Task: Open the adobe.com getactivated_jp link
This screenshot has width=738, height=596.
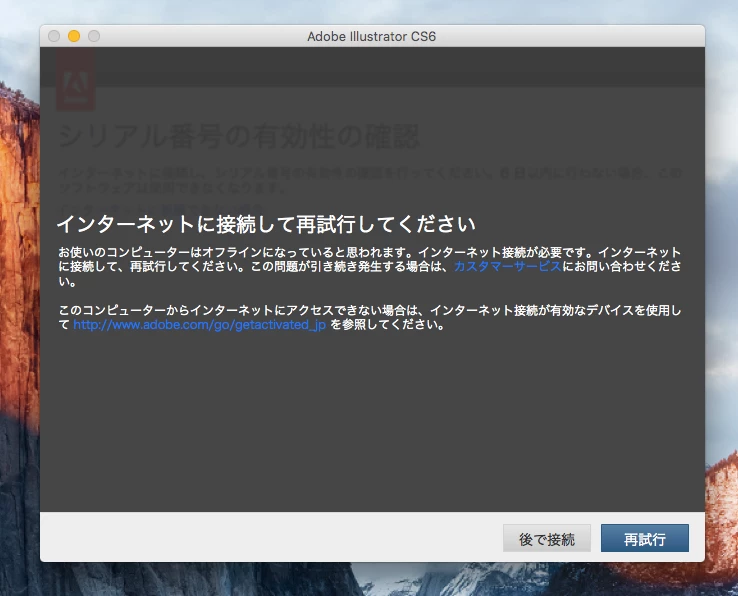Action: pyautogui.click(x=200, y=325)
